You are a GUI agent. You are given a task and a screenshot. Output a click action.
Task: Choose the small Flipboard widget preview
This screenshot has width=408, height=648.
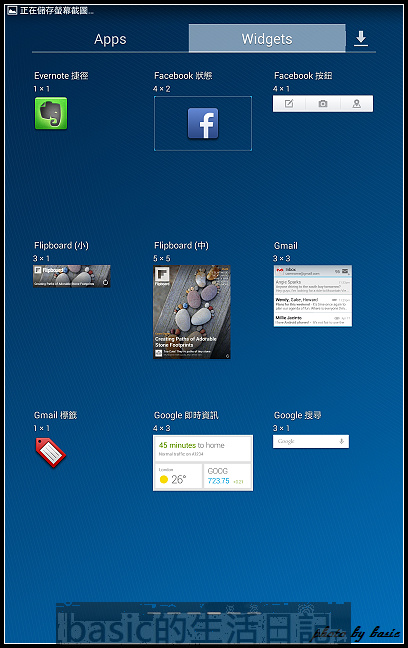[72, 276]
